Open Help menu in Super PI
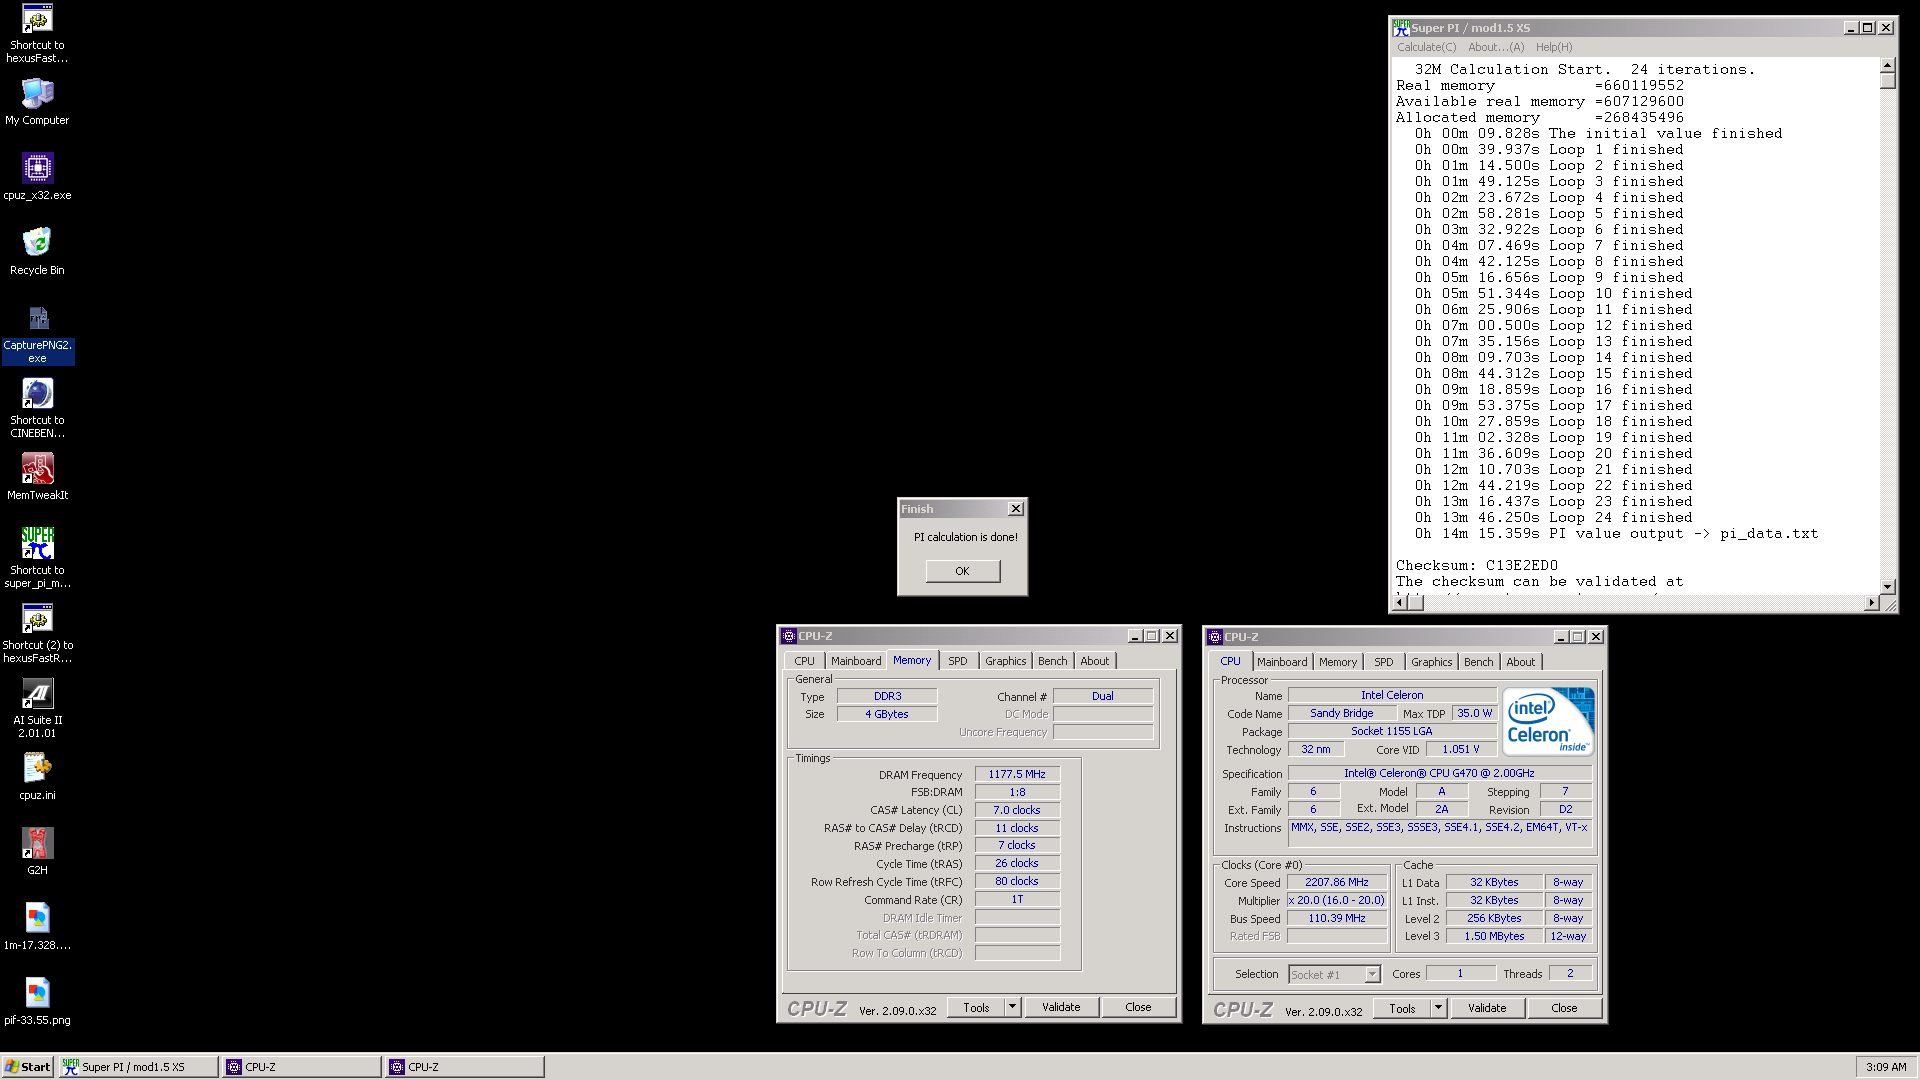Screen dimensions: 1920x1080 (1554, 47)
